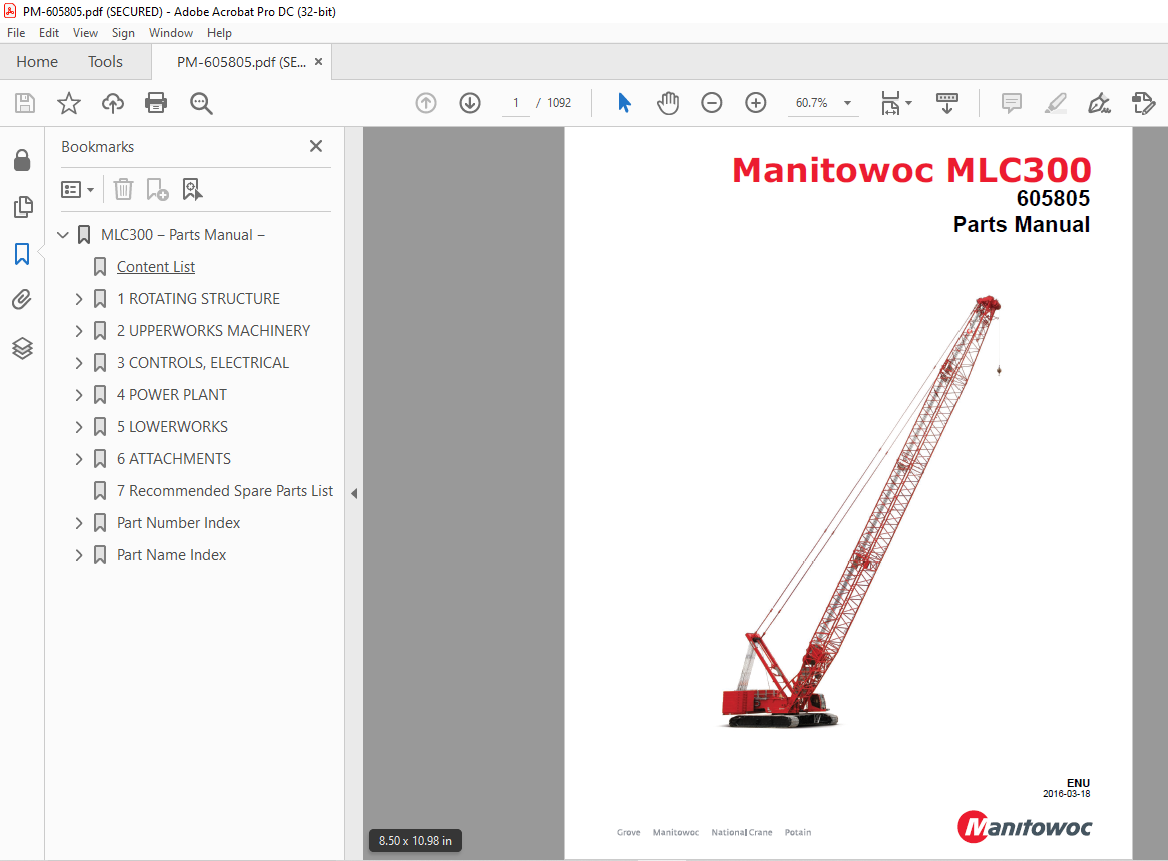Close the PM-605805.pdf tab

pos(319,62)
